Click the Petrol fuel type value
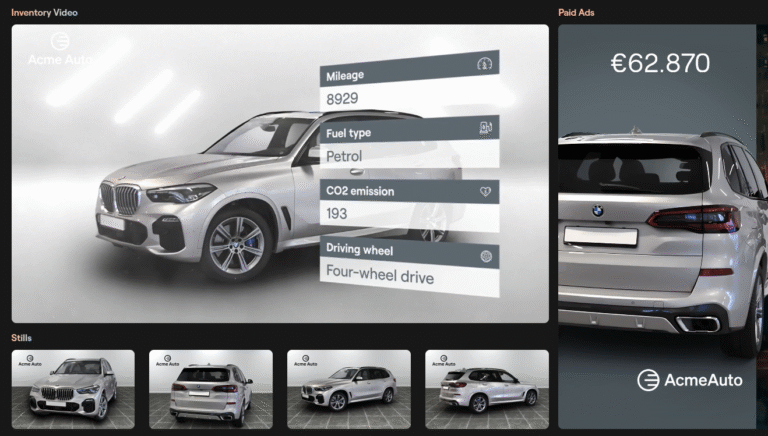Viewport: 768px width, 436px height. [x=345, y=157]
